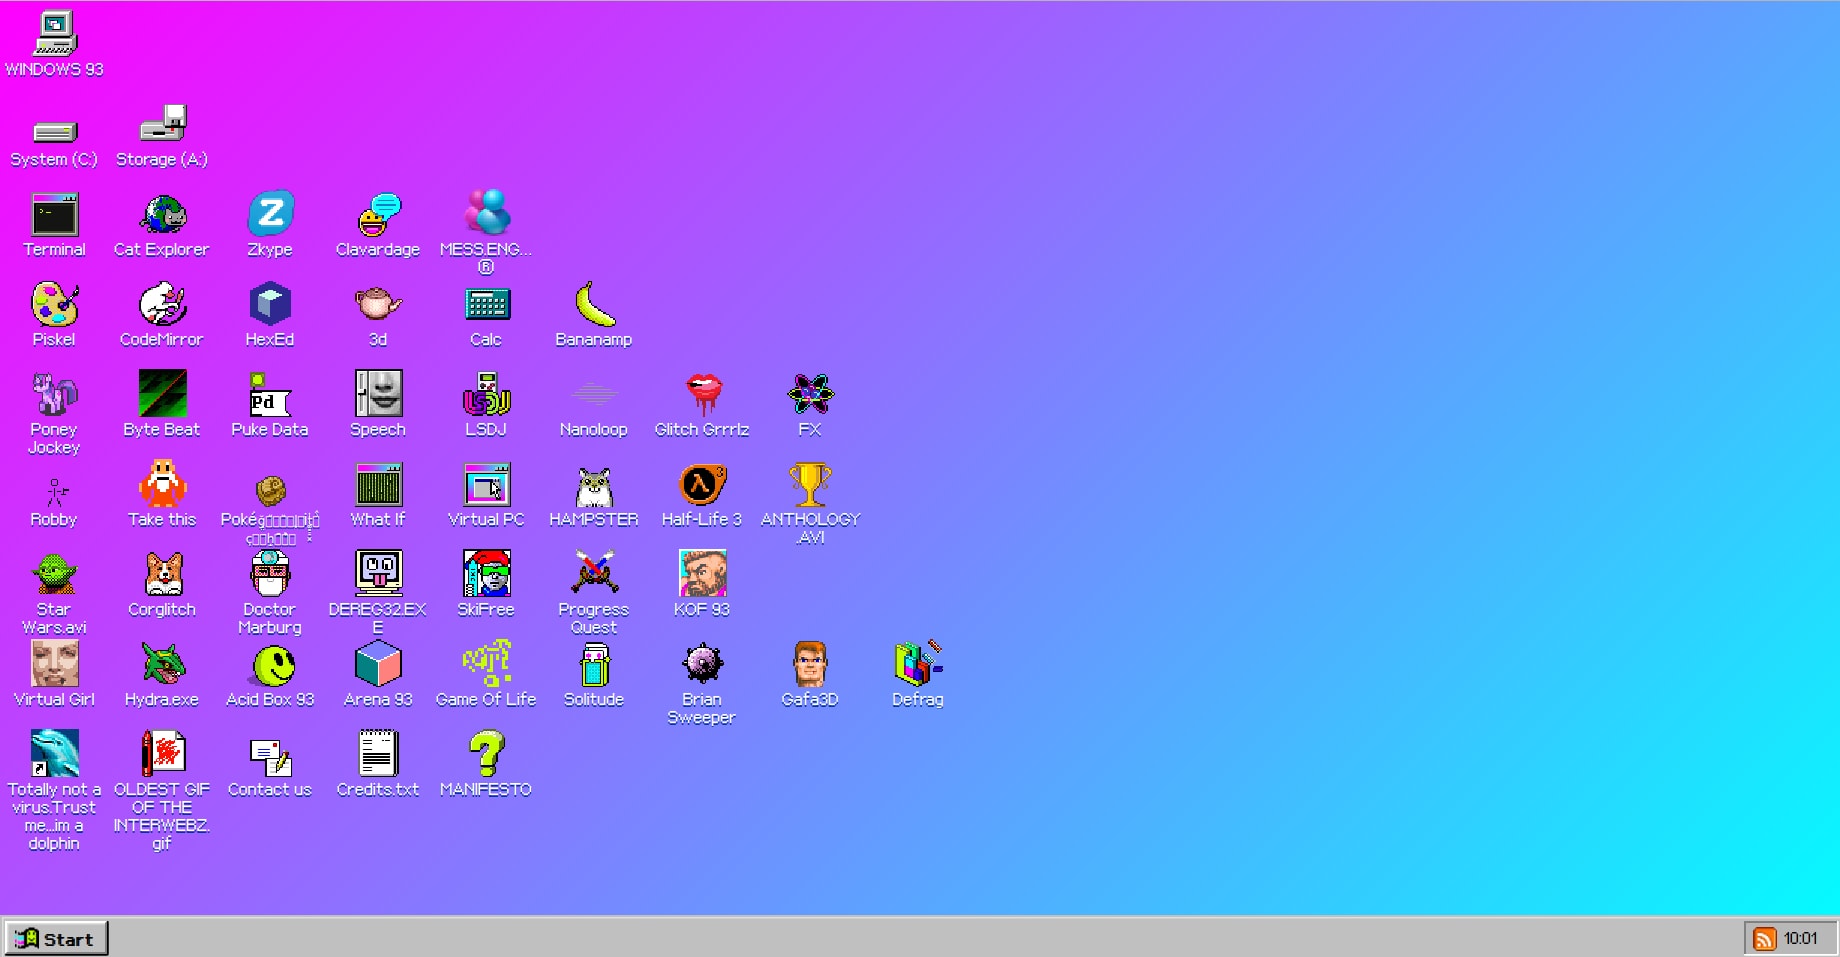Screen dimensions: 1840x957
Task: Launch Zkype from the desktop
Action: tap(269, 212)
